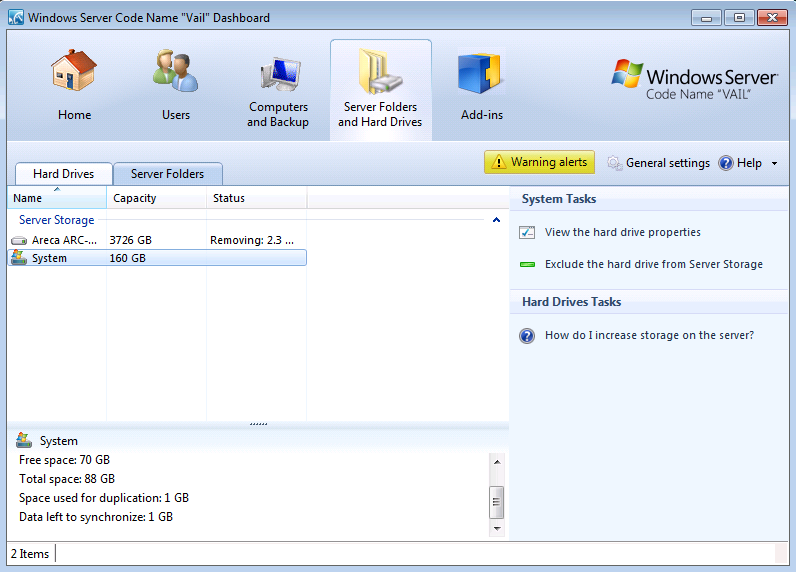This screenshot has width=796, height=572.
Task: Select Server Folders and Hard Drives icon
Action: [x=380, y=71]
